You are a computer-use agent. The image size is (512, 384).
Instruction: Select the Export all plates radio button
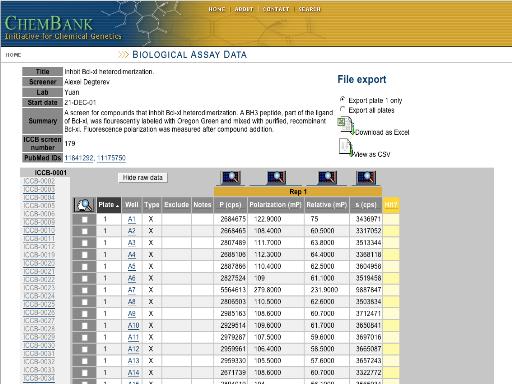click(x=342, y=109)
